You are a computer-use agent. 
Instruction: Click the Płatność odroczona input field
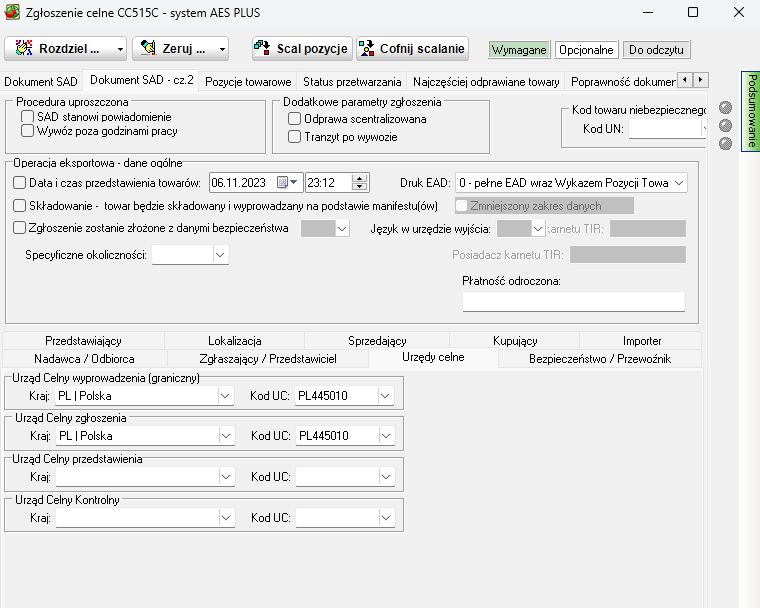pyautogui.click(x=573, y=301)
